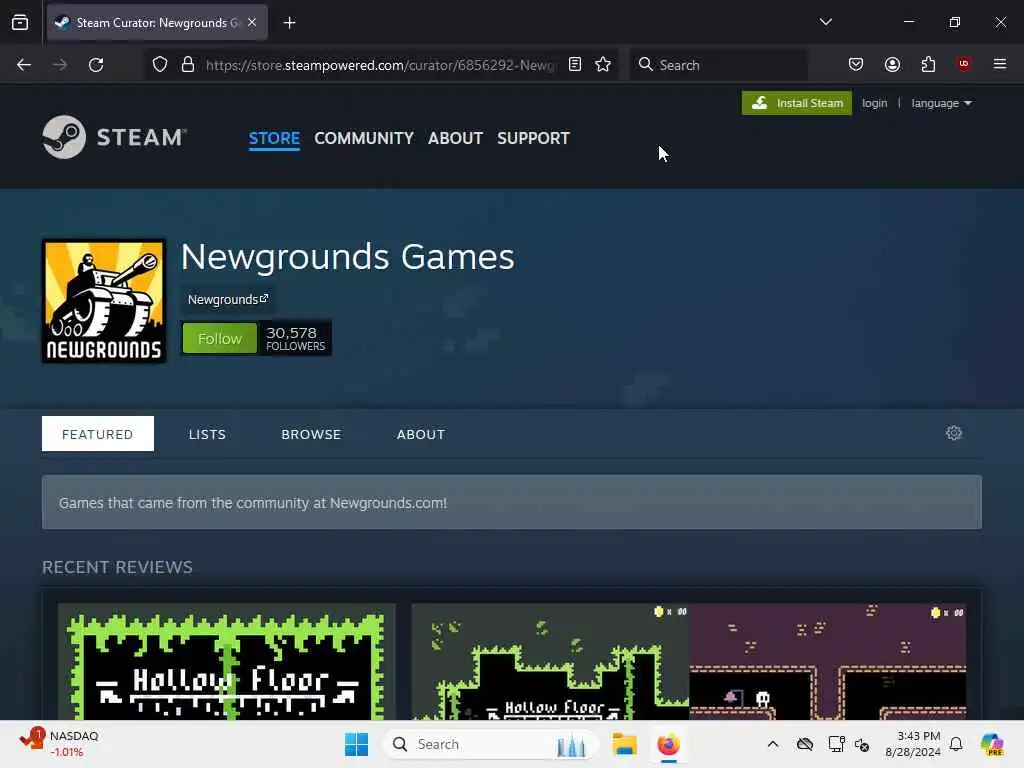
Task: Open a new browser tab
Action: coord(289,23)
